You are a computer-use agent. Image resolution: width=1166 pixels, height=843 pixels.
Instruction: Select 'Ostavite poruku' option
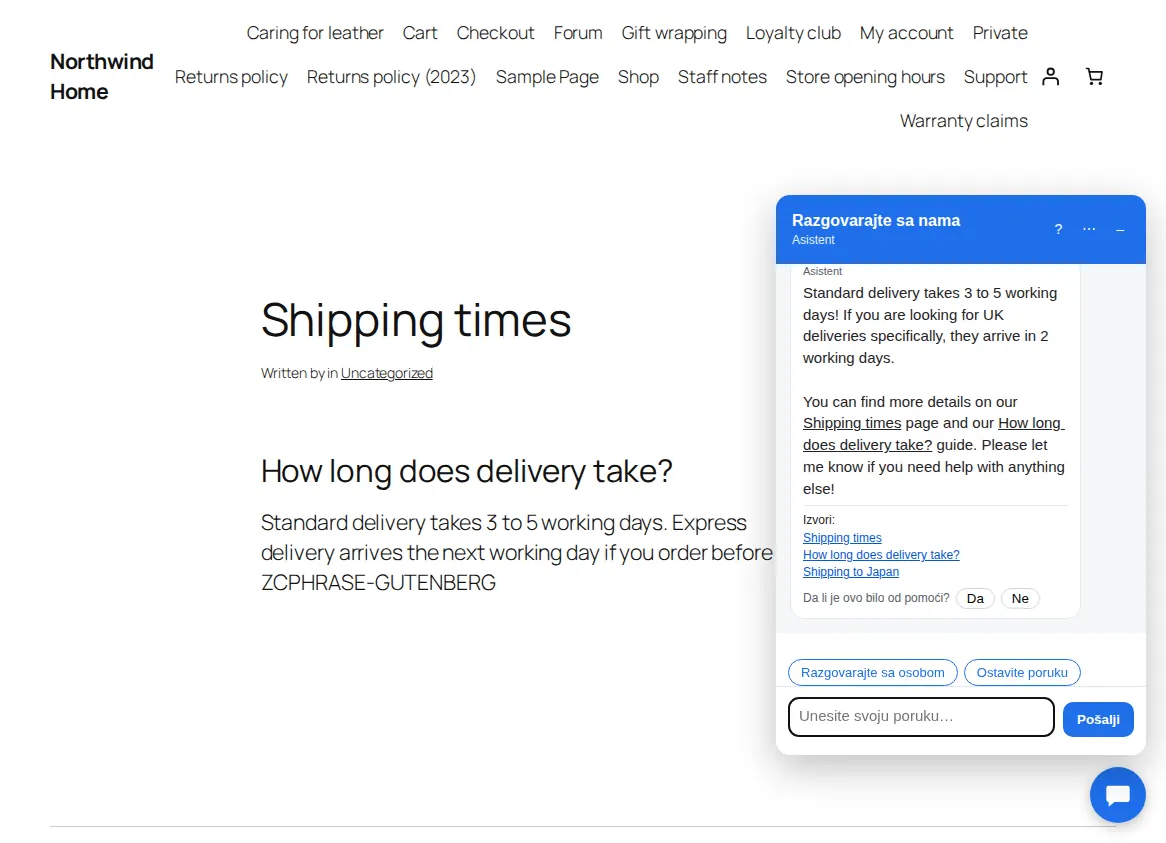1022,672
